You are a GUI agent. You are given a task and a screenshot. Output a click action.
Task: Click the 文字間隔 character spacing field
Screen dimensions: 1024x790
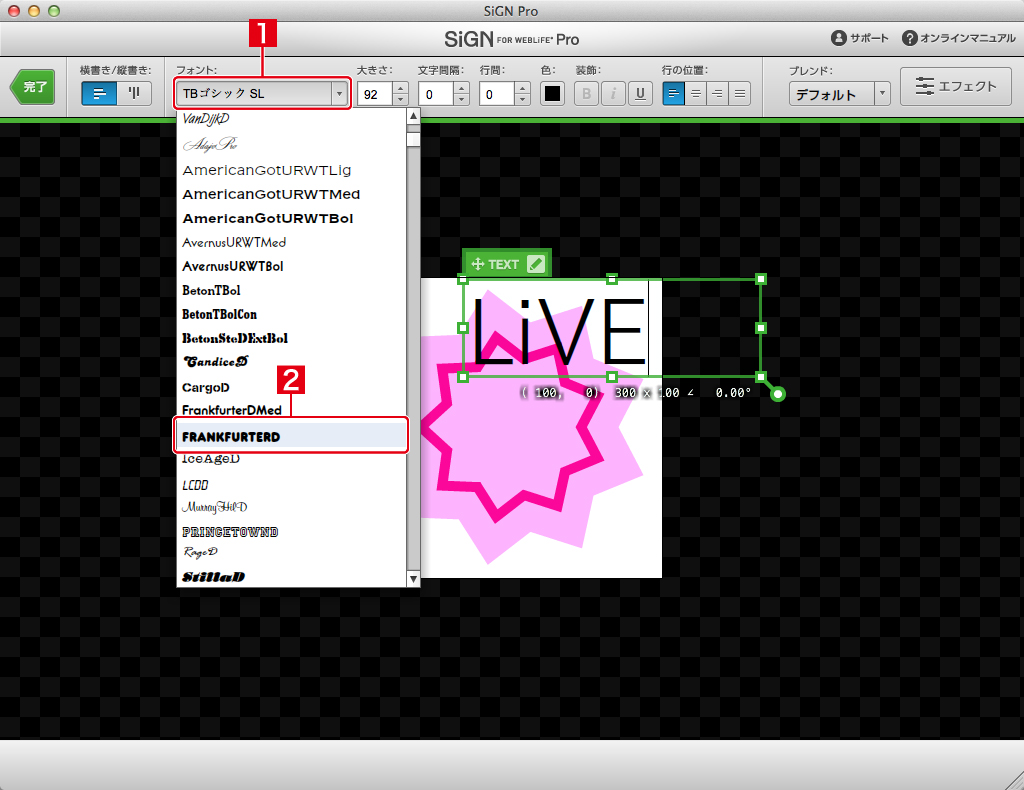(x=436, y=94)
